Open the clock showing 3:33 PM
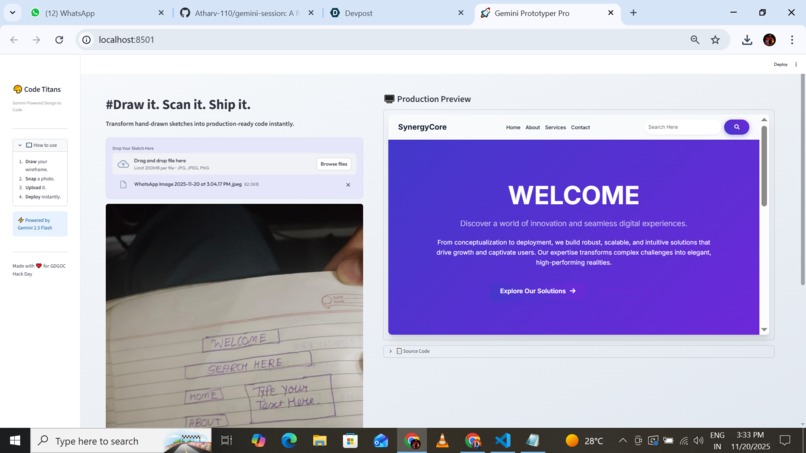This screenshot has width=806, height=453. [x=751, y=441]
